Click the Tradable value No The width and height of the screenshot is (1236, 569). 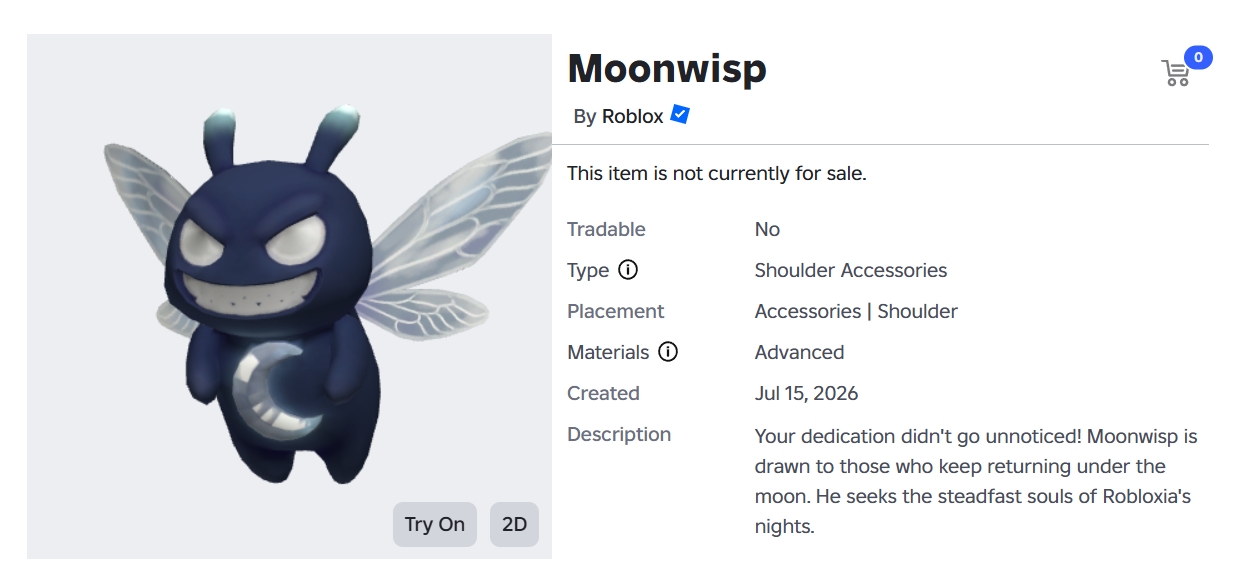click(767, 229)
